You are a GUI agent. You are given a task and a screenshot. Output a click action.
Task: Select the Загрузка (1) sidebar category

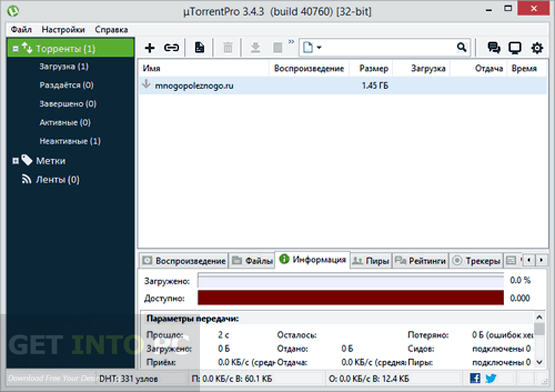tap(64, 66)
